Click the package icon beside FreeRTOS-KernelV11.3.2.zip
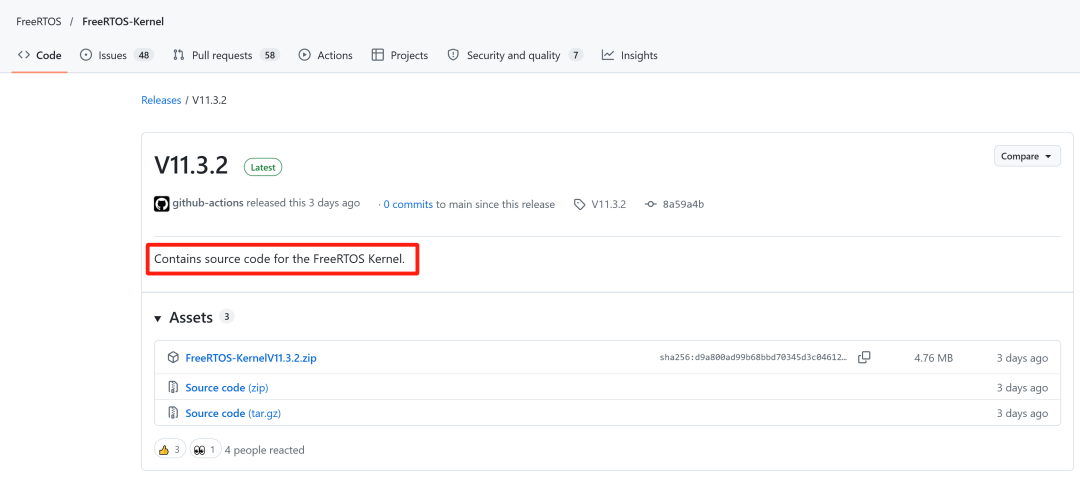This screenshot has height=479, width=1080. click(x=174, y=358)
